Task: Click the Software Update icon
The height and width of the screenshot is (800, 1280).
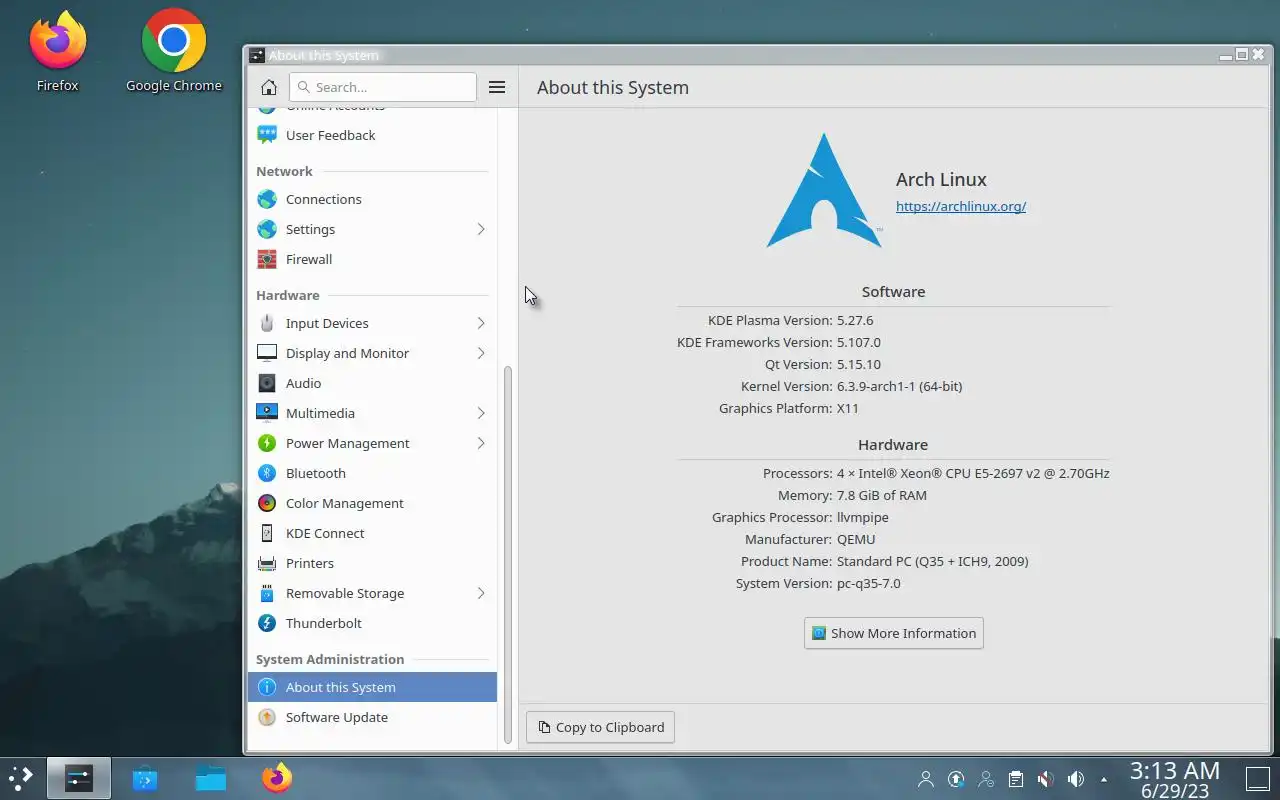Action: tap(267, 717)
